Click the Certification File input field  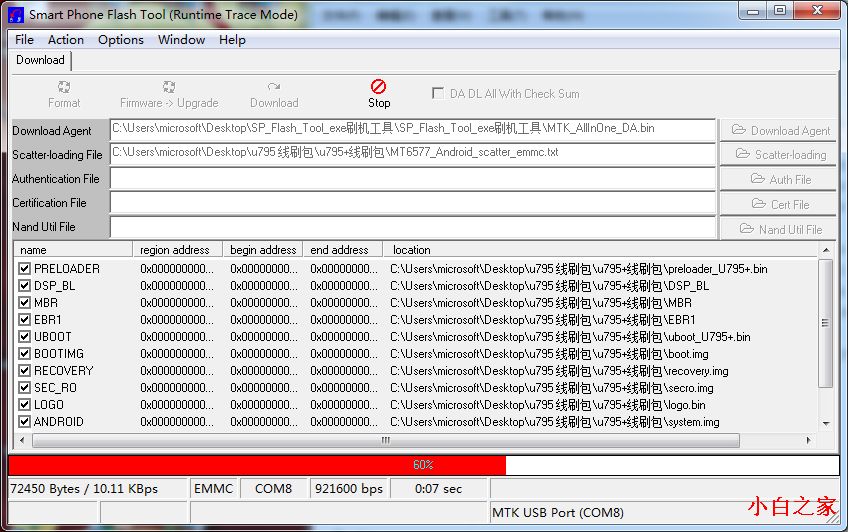[413, 203]
